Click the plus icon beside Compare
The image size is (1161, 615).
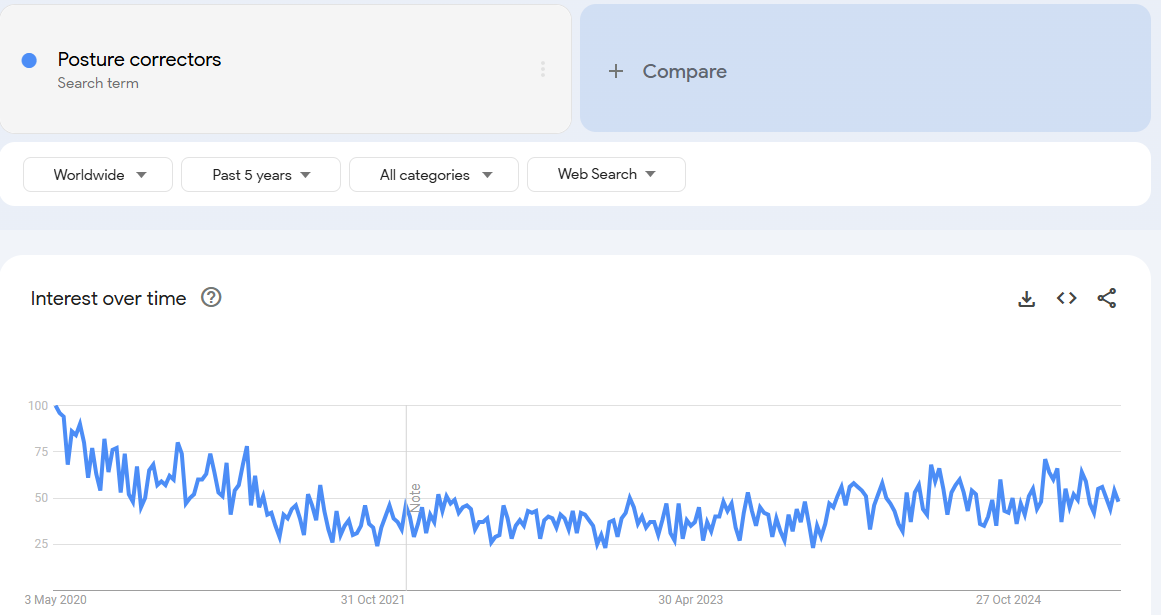[x=615, y=71]
